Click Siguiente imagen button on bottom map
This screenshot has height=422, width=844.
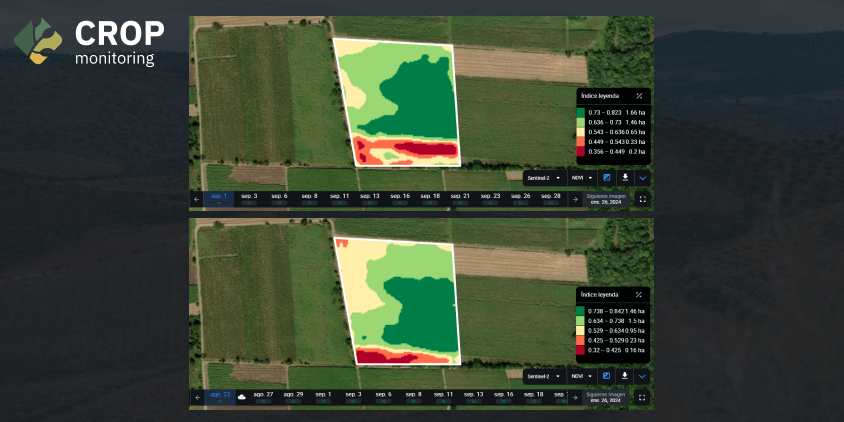coord(606,398)
